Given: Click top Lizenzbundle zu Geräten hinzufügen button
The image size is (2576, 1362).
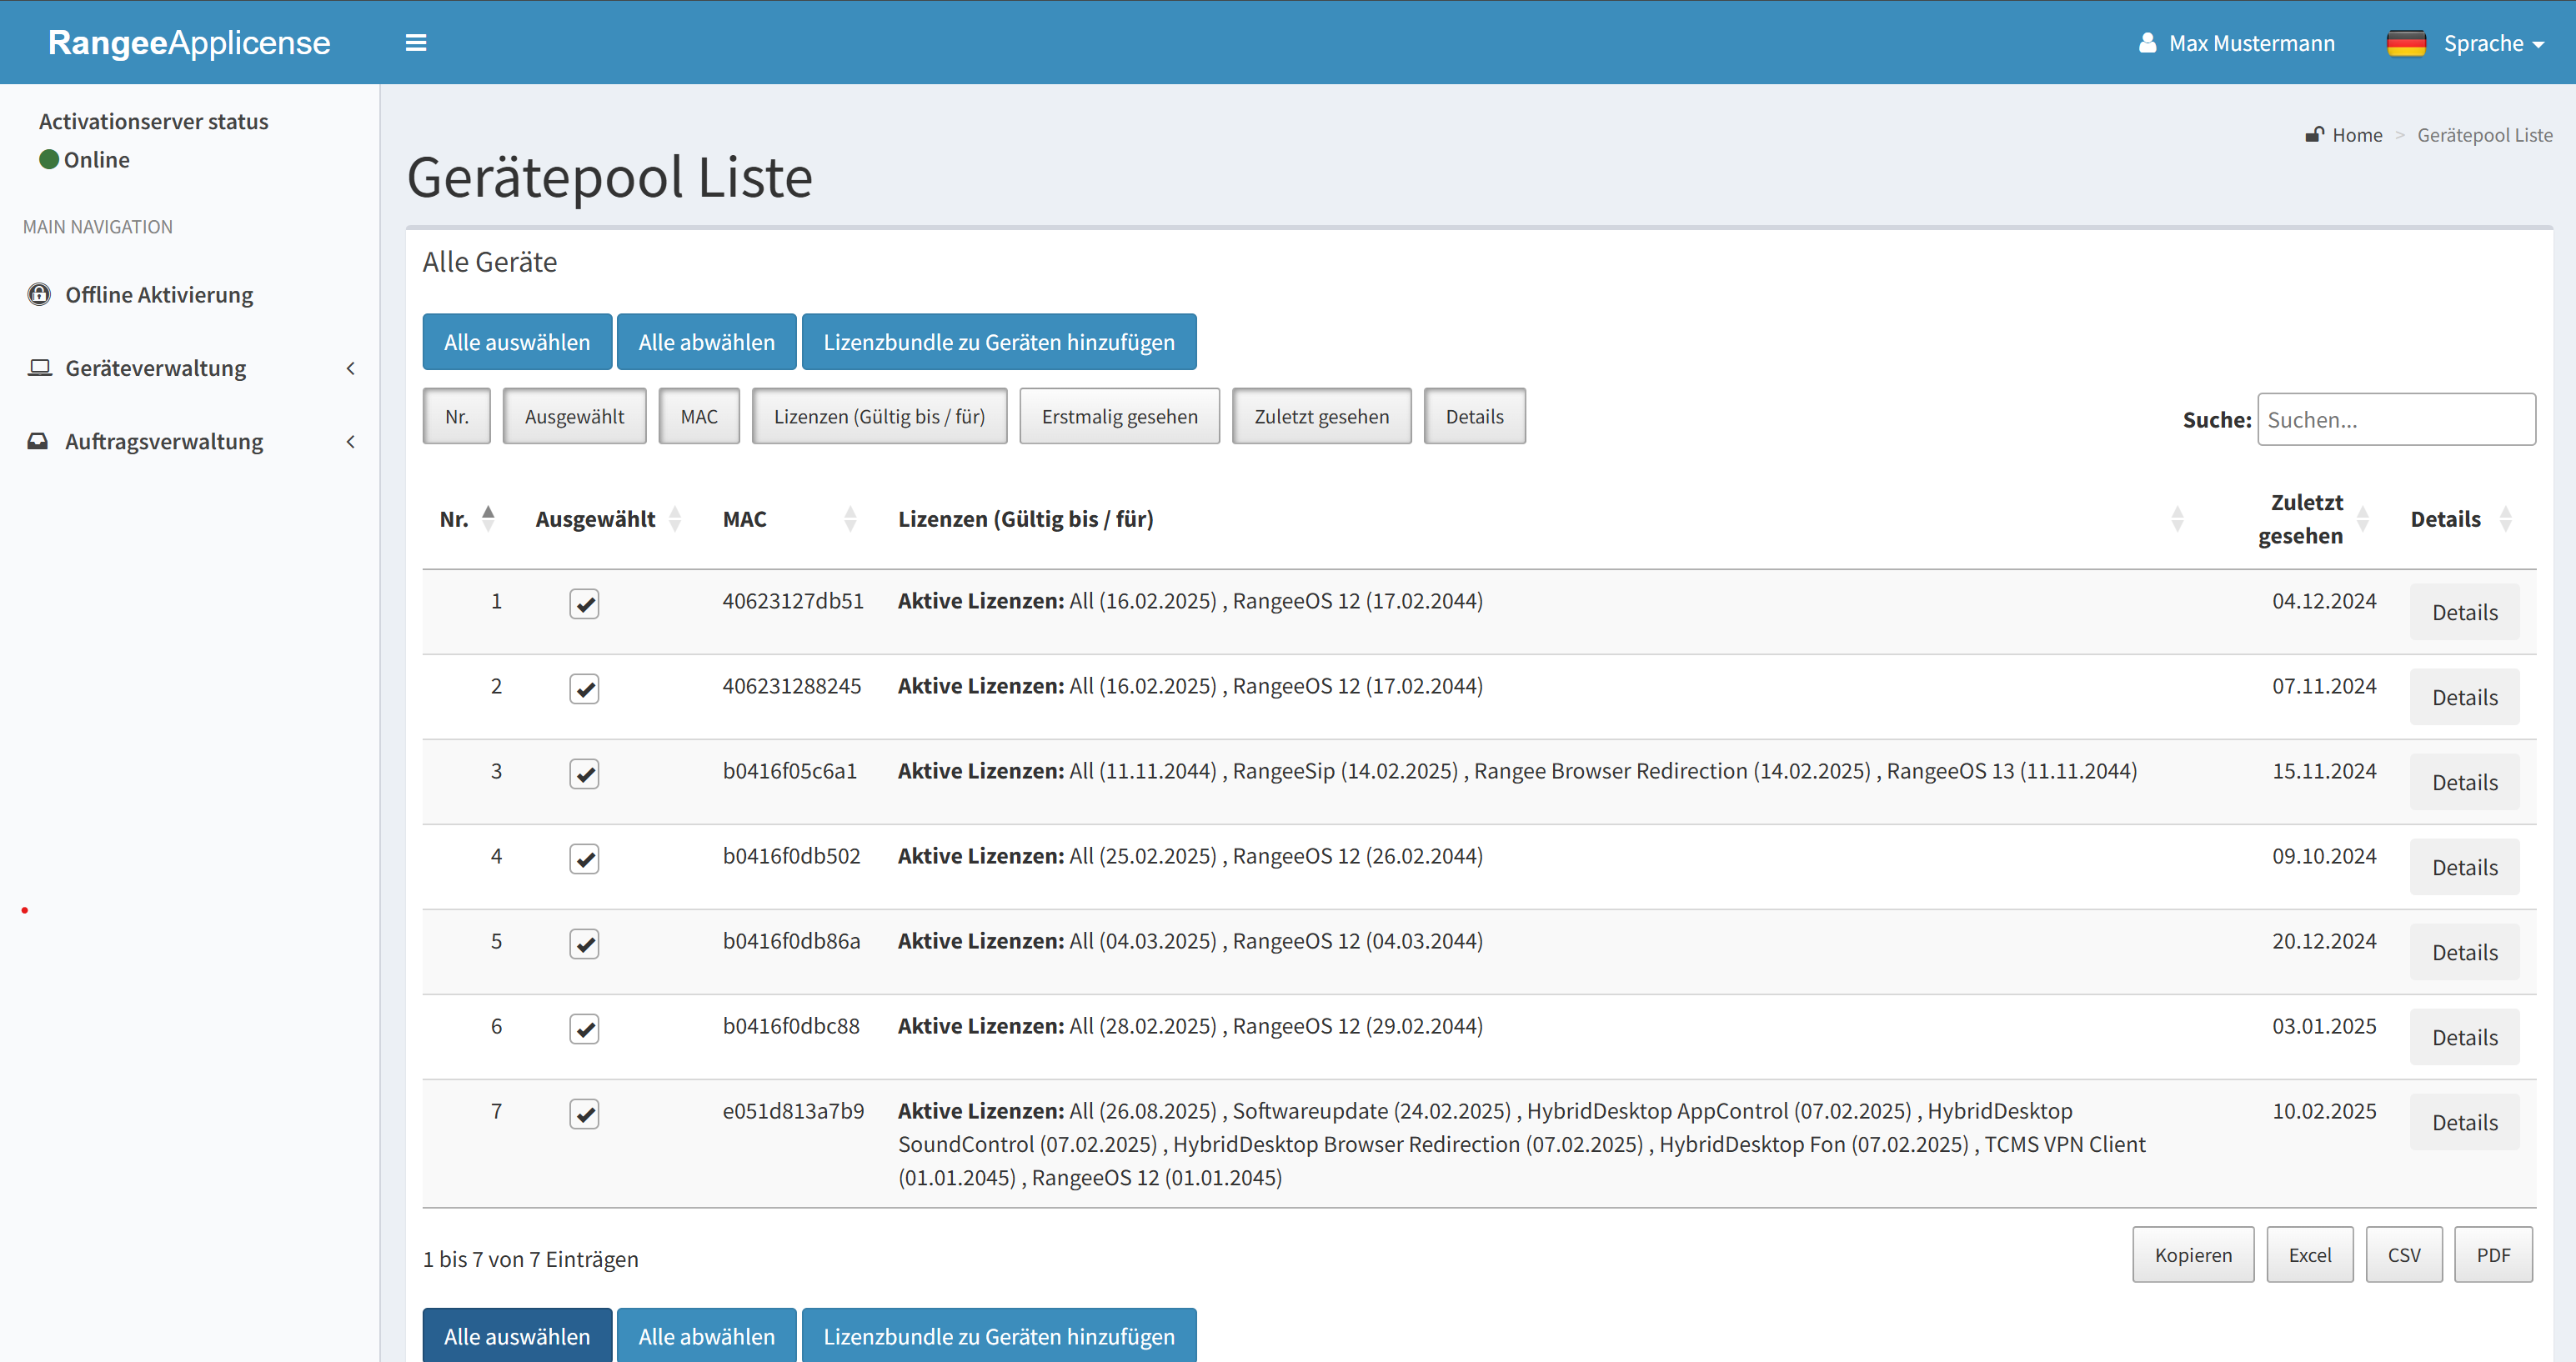Looking at the screenshot, I should coord(998,342).
